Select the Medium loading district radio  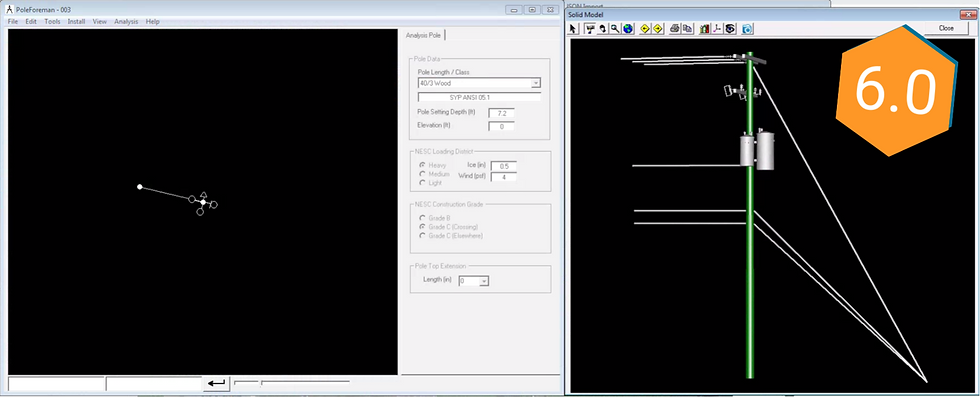coord(423,174)
